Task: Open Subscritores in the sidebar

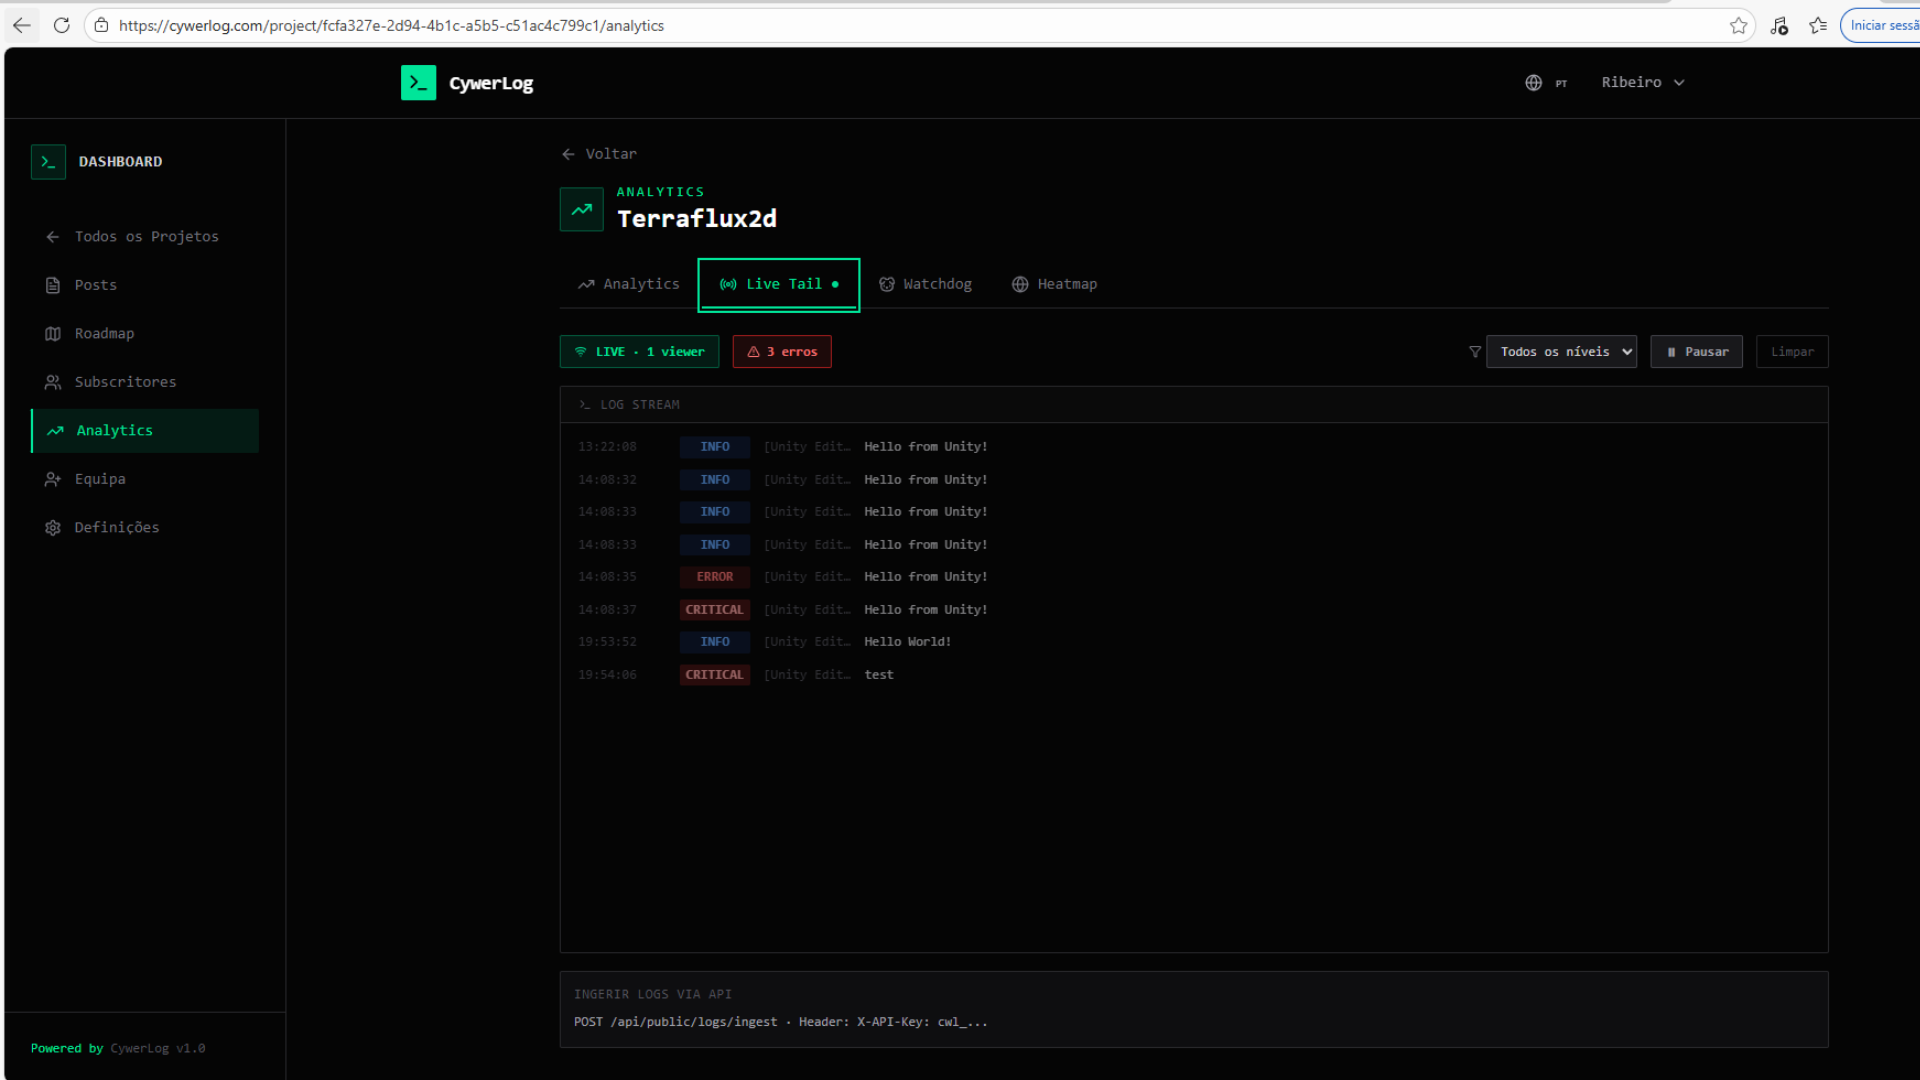Action: (x=125, y=382)
